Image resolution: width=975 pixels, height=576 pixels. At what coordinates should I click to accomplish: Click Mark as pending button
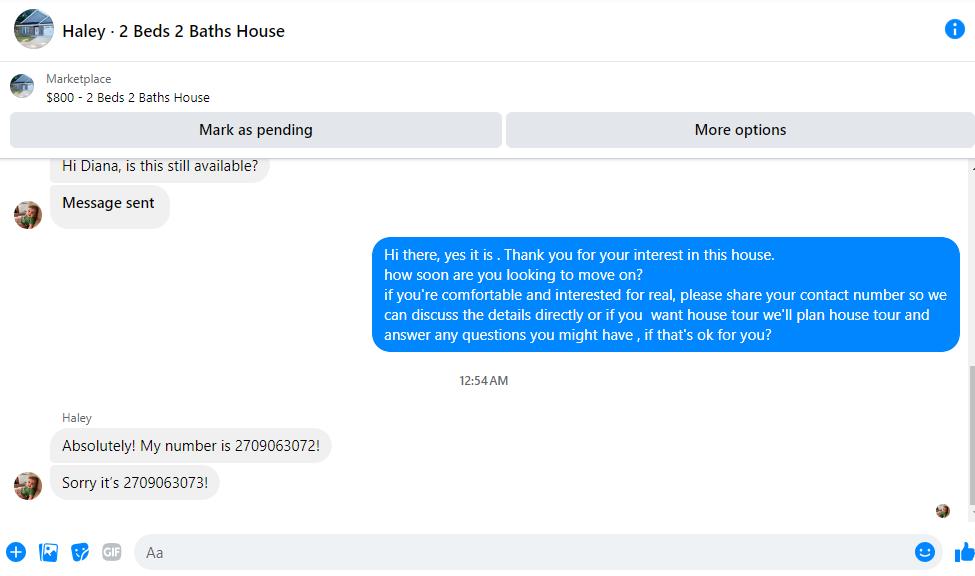coord(256,130)
